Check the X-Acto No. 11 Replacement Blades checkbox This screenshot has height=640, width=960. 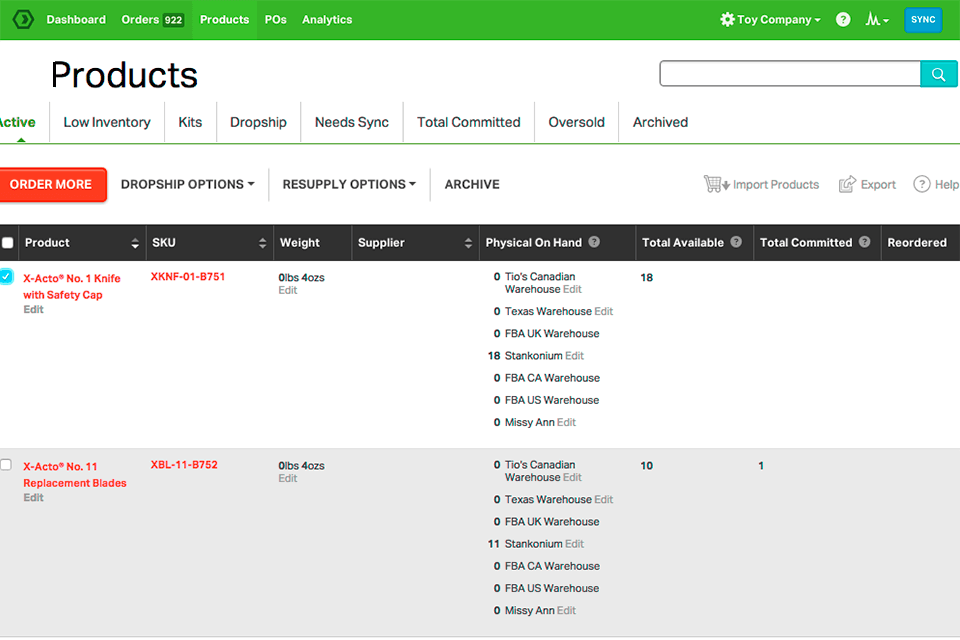[6, 464]
